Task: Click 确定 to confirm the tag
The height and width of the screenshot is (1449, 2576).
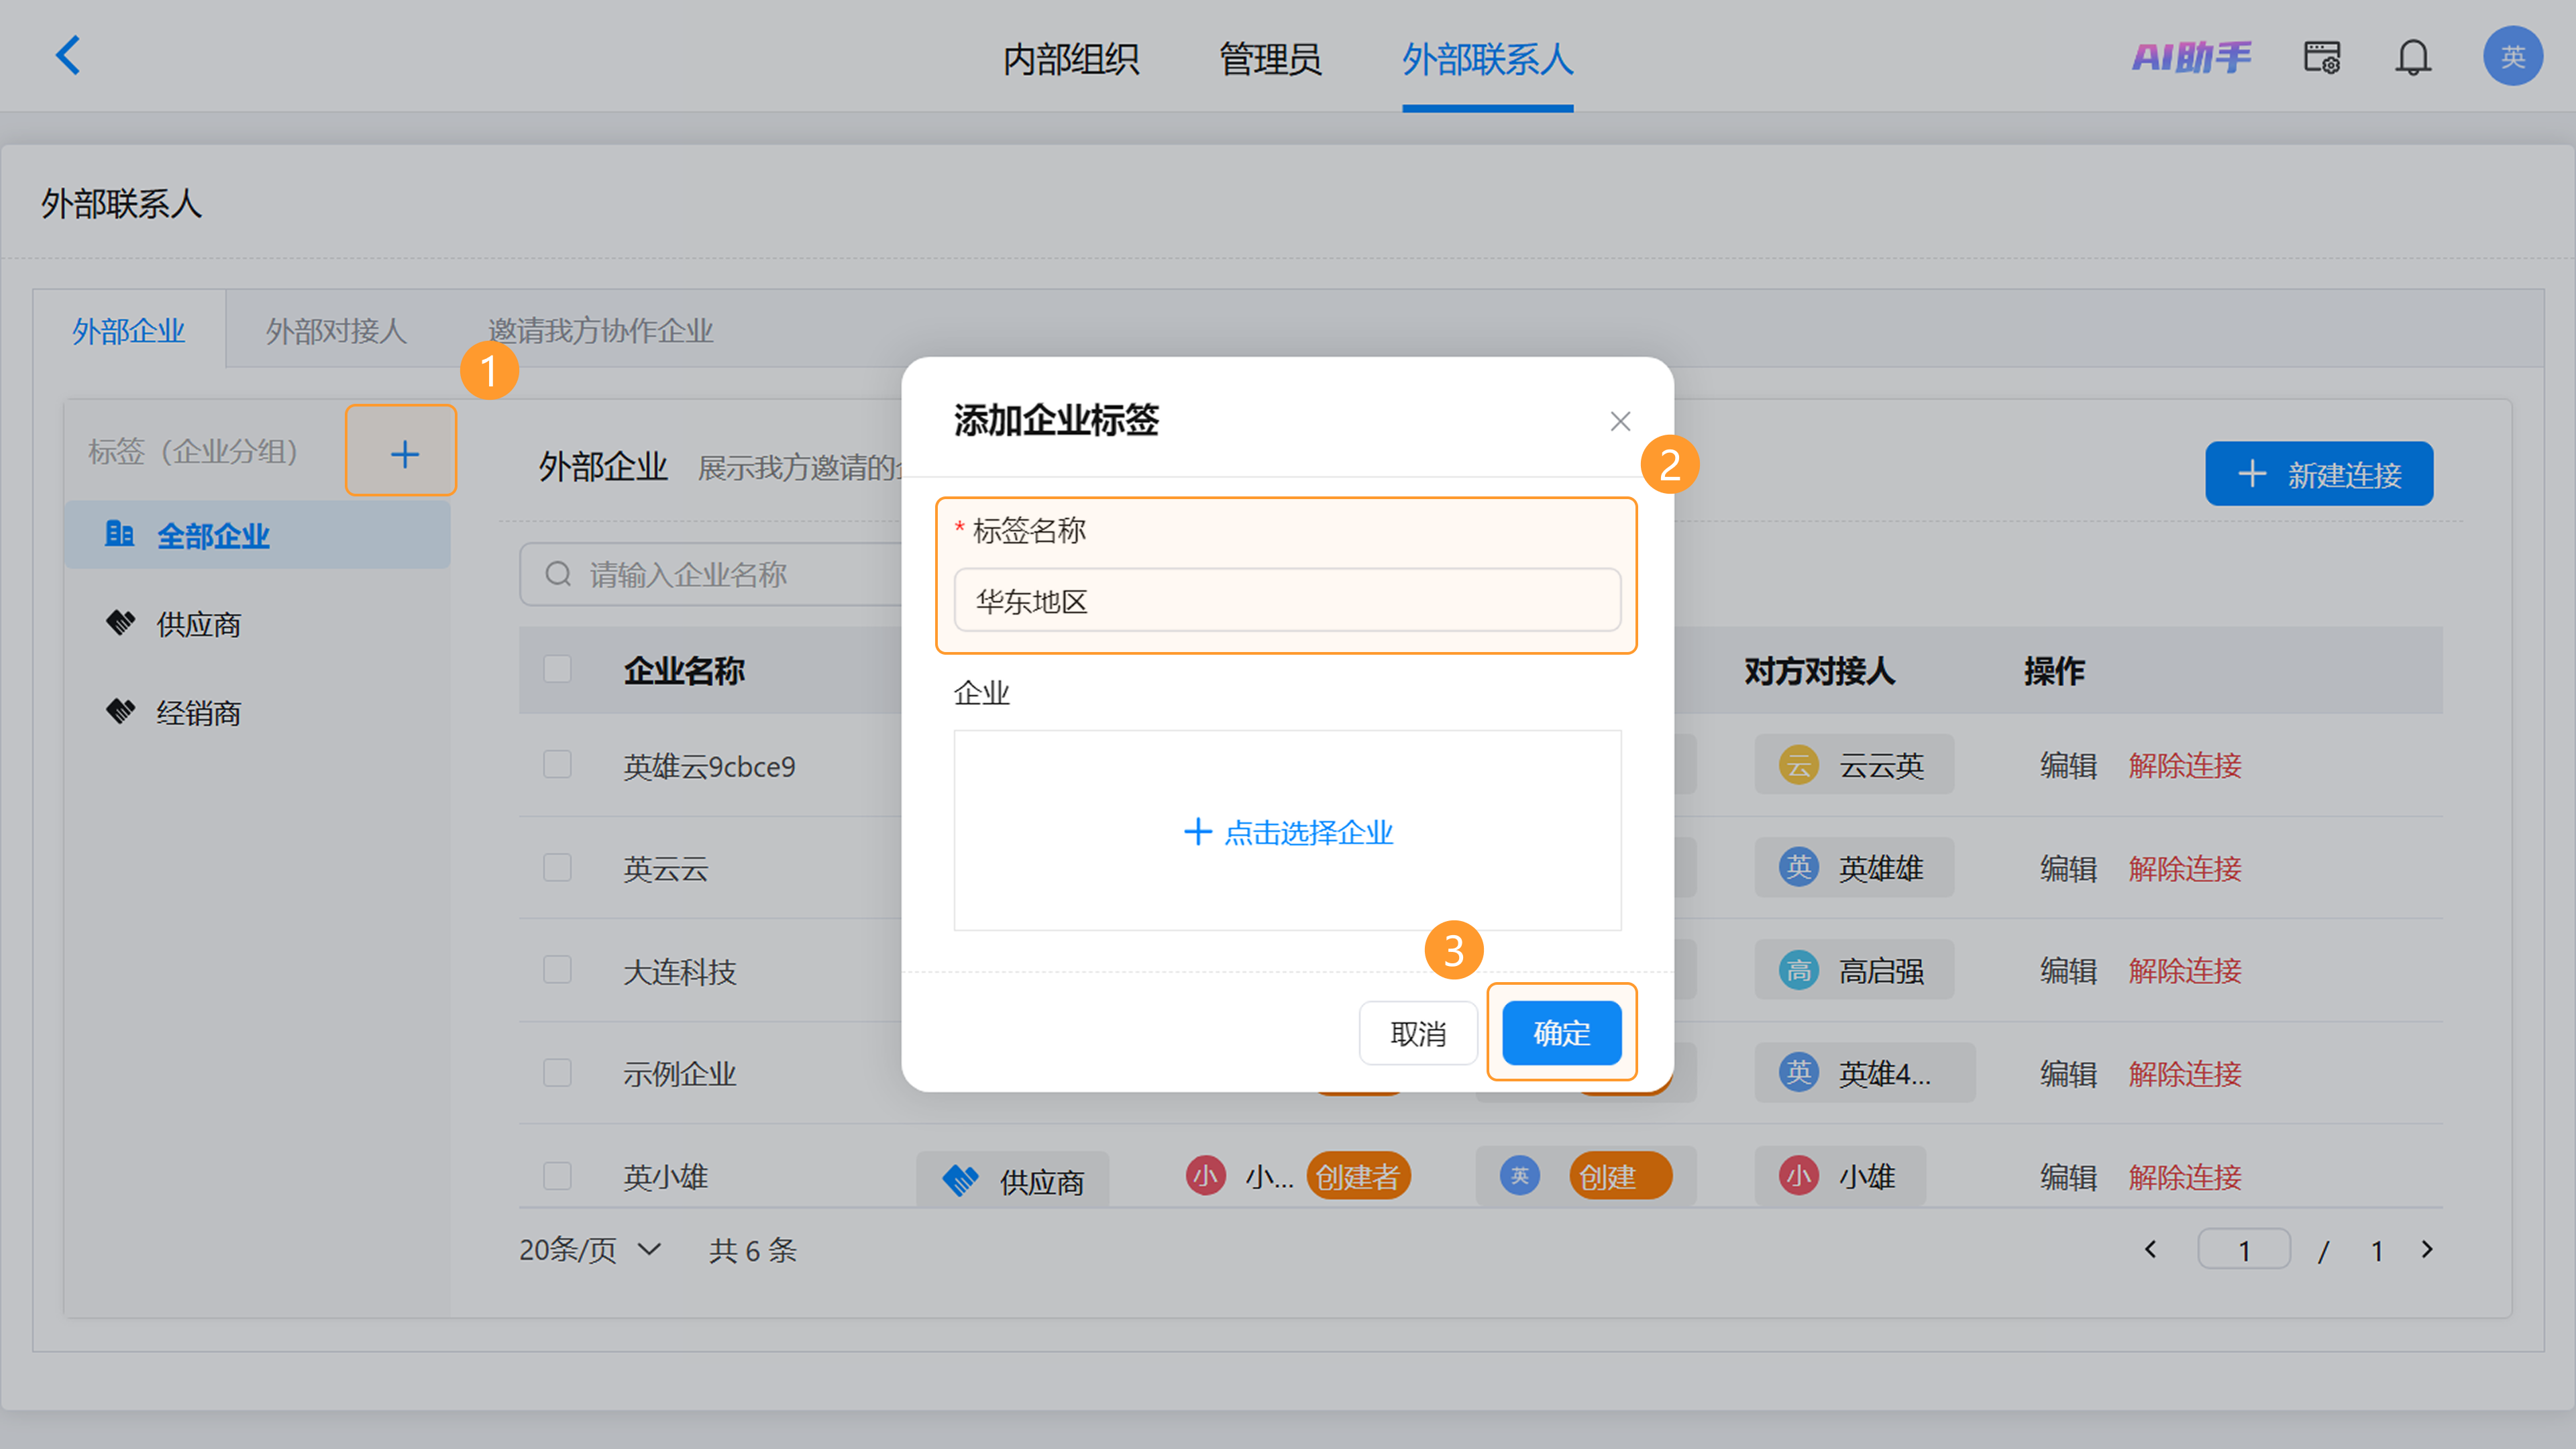Action: click(1561, 1033)
